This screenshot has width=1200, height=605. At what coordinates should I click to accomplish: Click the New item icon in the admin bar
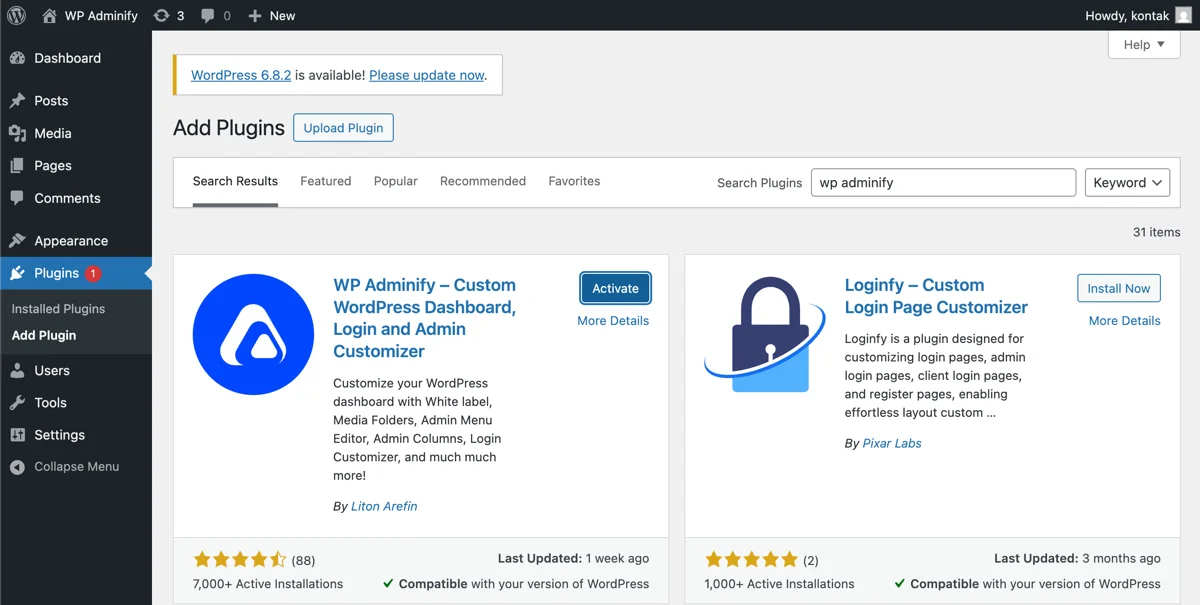(256, 15)
